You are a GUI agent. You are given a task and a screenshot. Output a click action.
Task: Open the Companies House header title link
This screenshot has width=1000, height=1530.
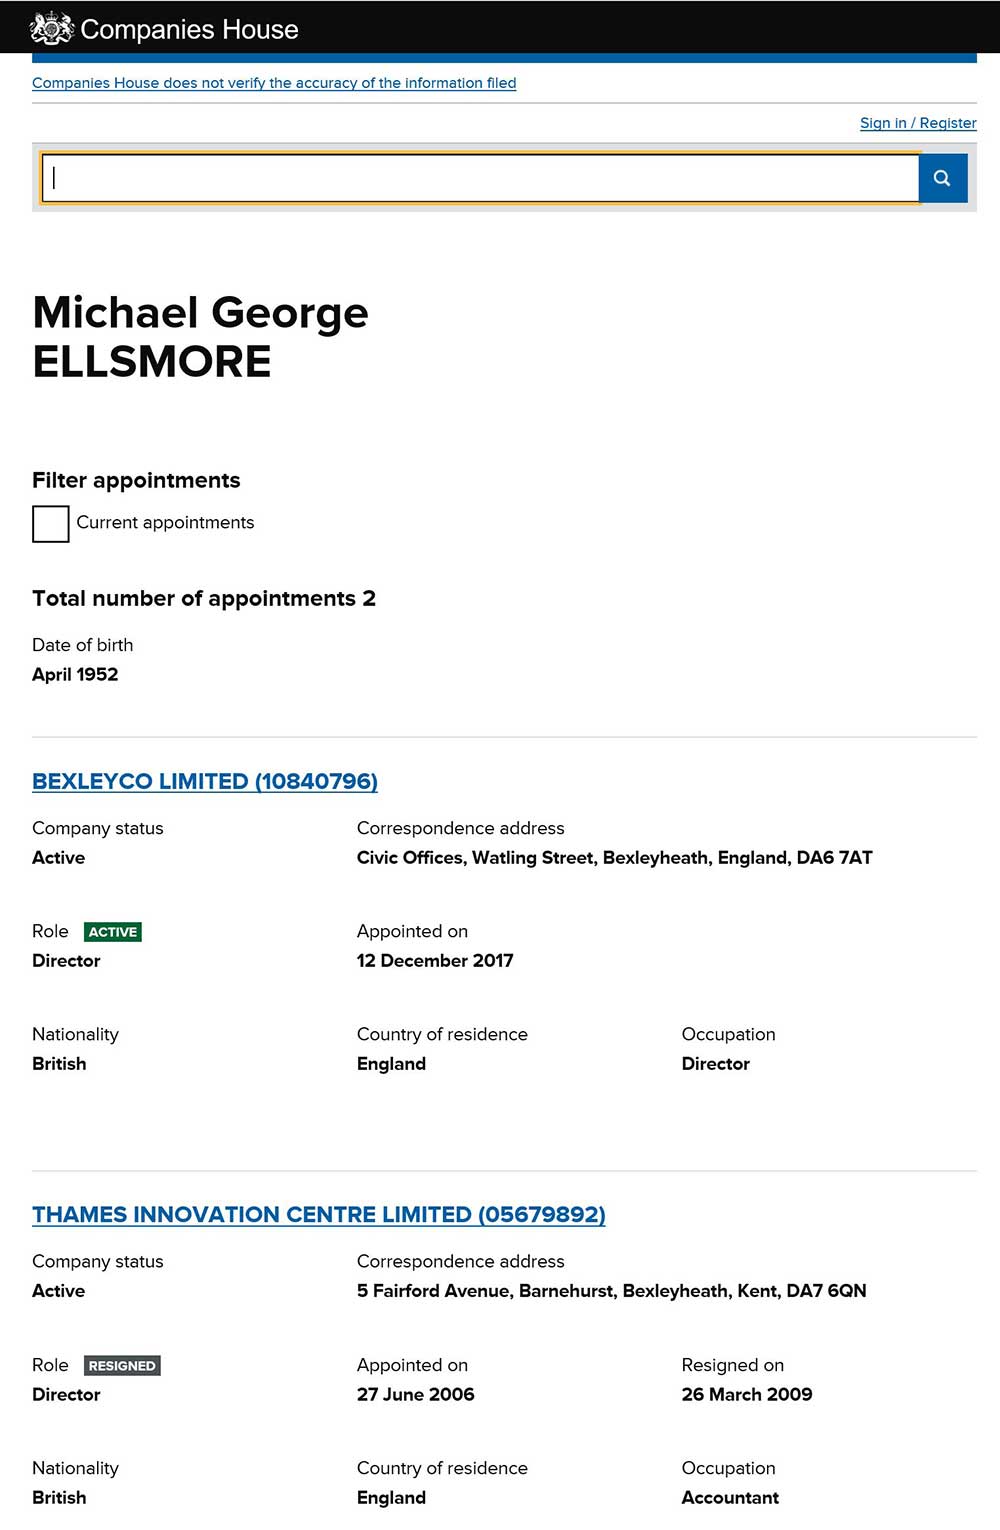(189, 30)
